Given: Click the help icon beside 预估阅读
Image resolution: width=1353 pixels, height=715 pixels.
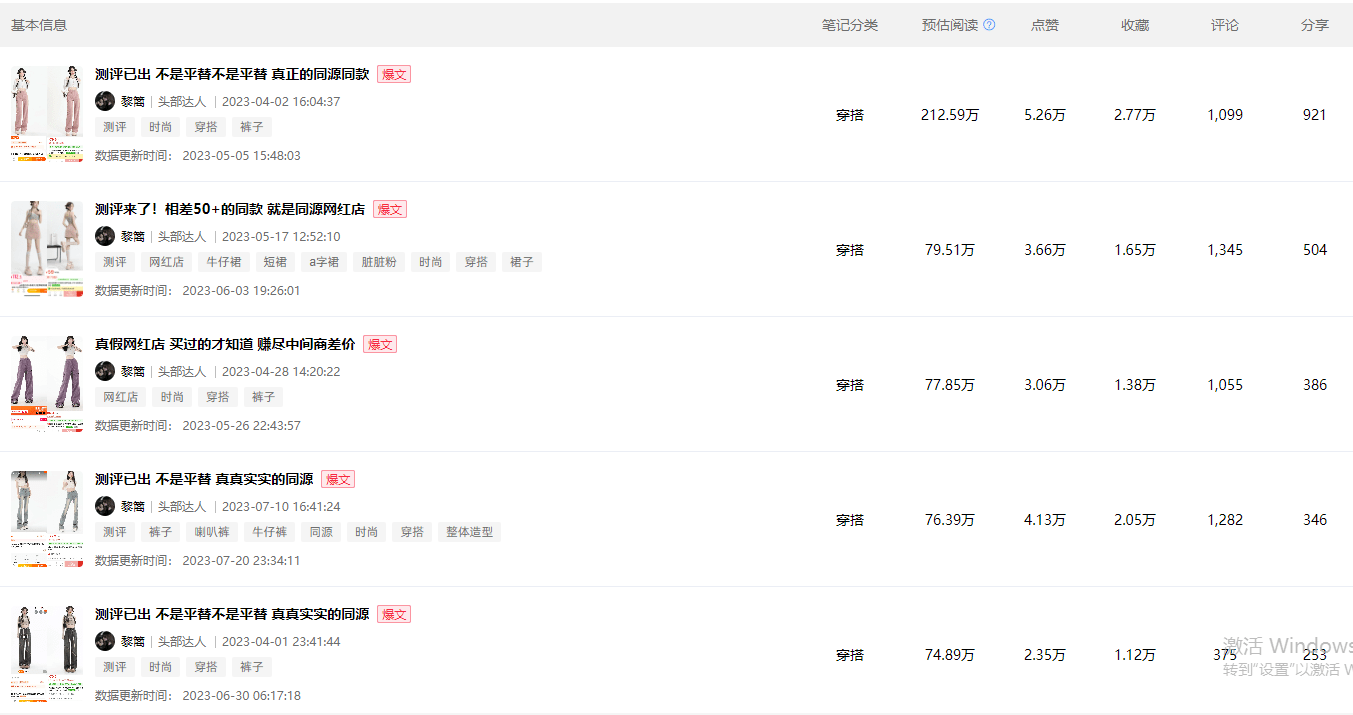Looking at the screenshot, I should tap(989, 25).
